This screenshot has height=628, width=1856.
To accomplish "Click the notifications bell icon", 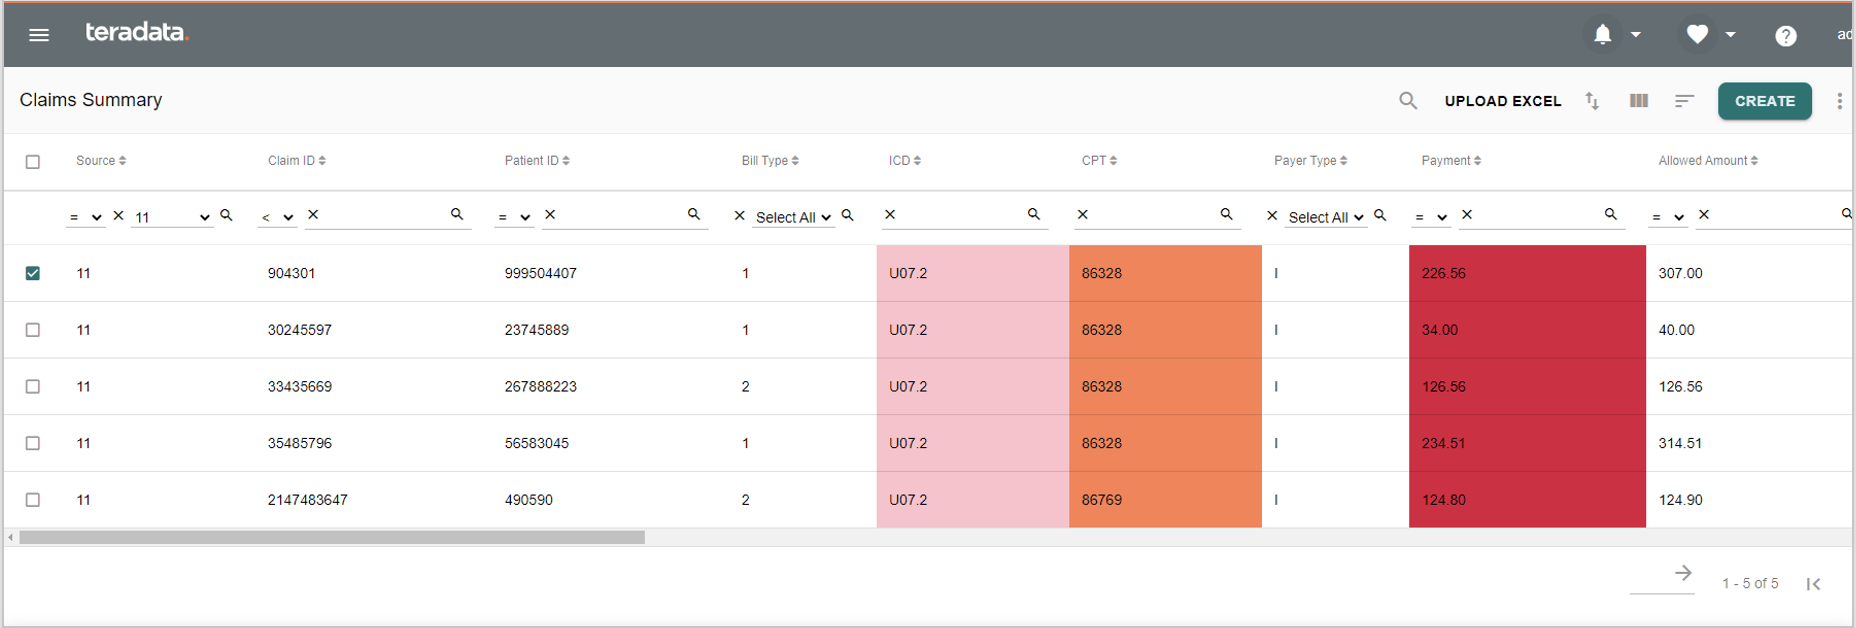I will pyautogui.click(x=1602, y=35).
